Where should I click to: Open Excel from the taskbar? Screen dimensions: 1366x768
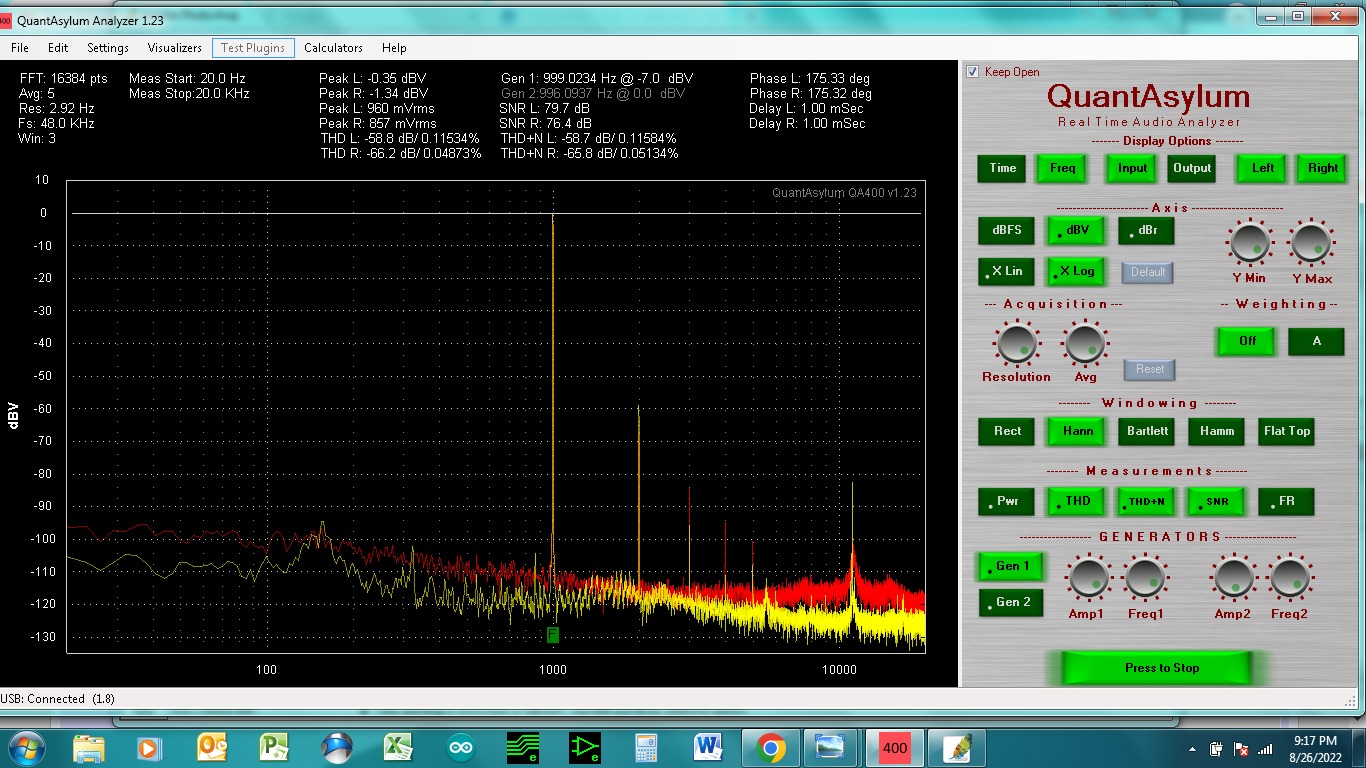399,747
